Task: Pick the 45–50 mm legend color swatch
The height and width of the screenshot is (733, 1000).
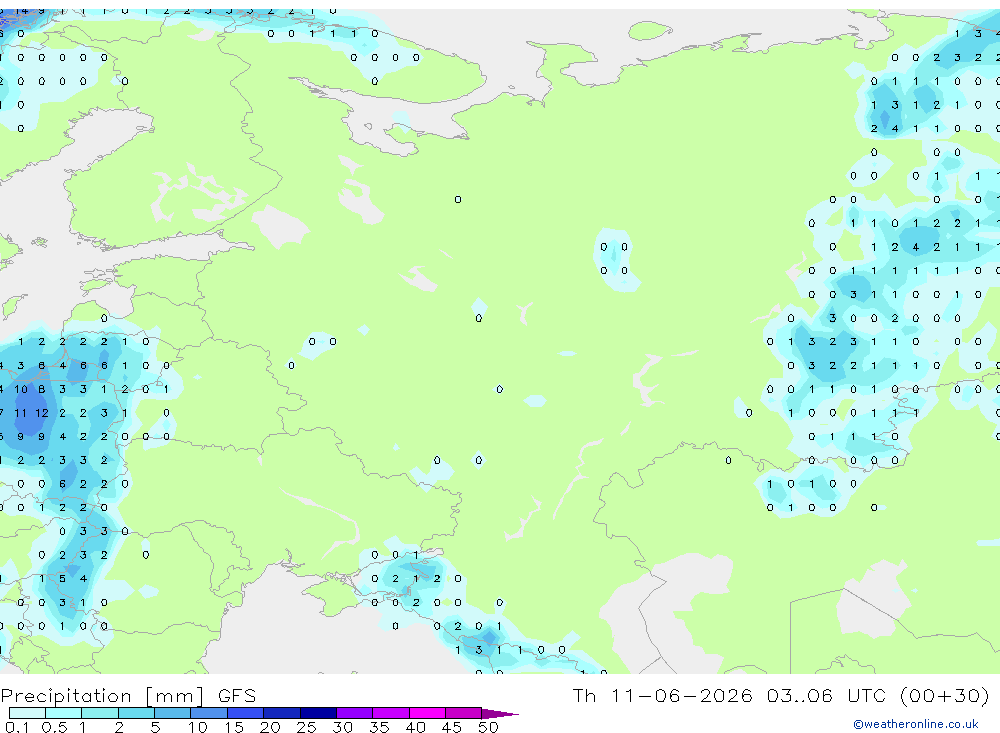Action: [x=464, y=713]
